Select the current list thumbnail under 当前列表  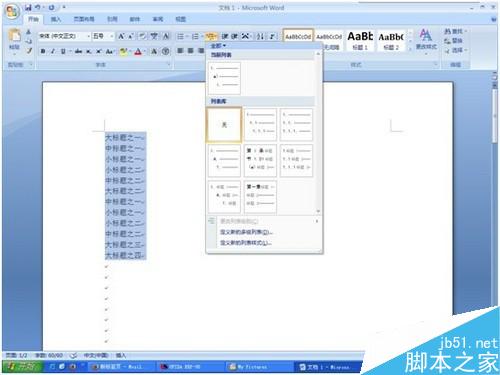[224, 78]
